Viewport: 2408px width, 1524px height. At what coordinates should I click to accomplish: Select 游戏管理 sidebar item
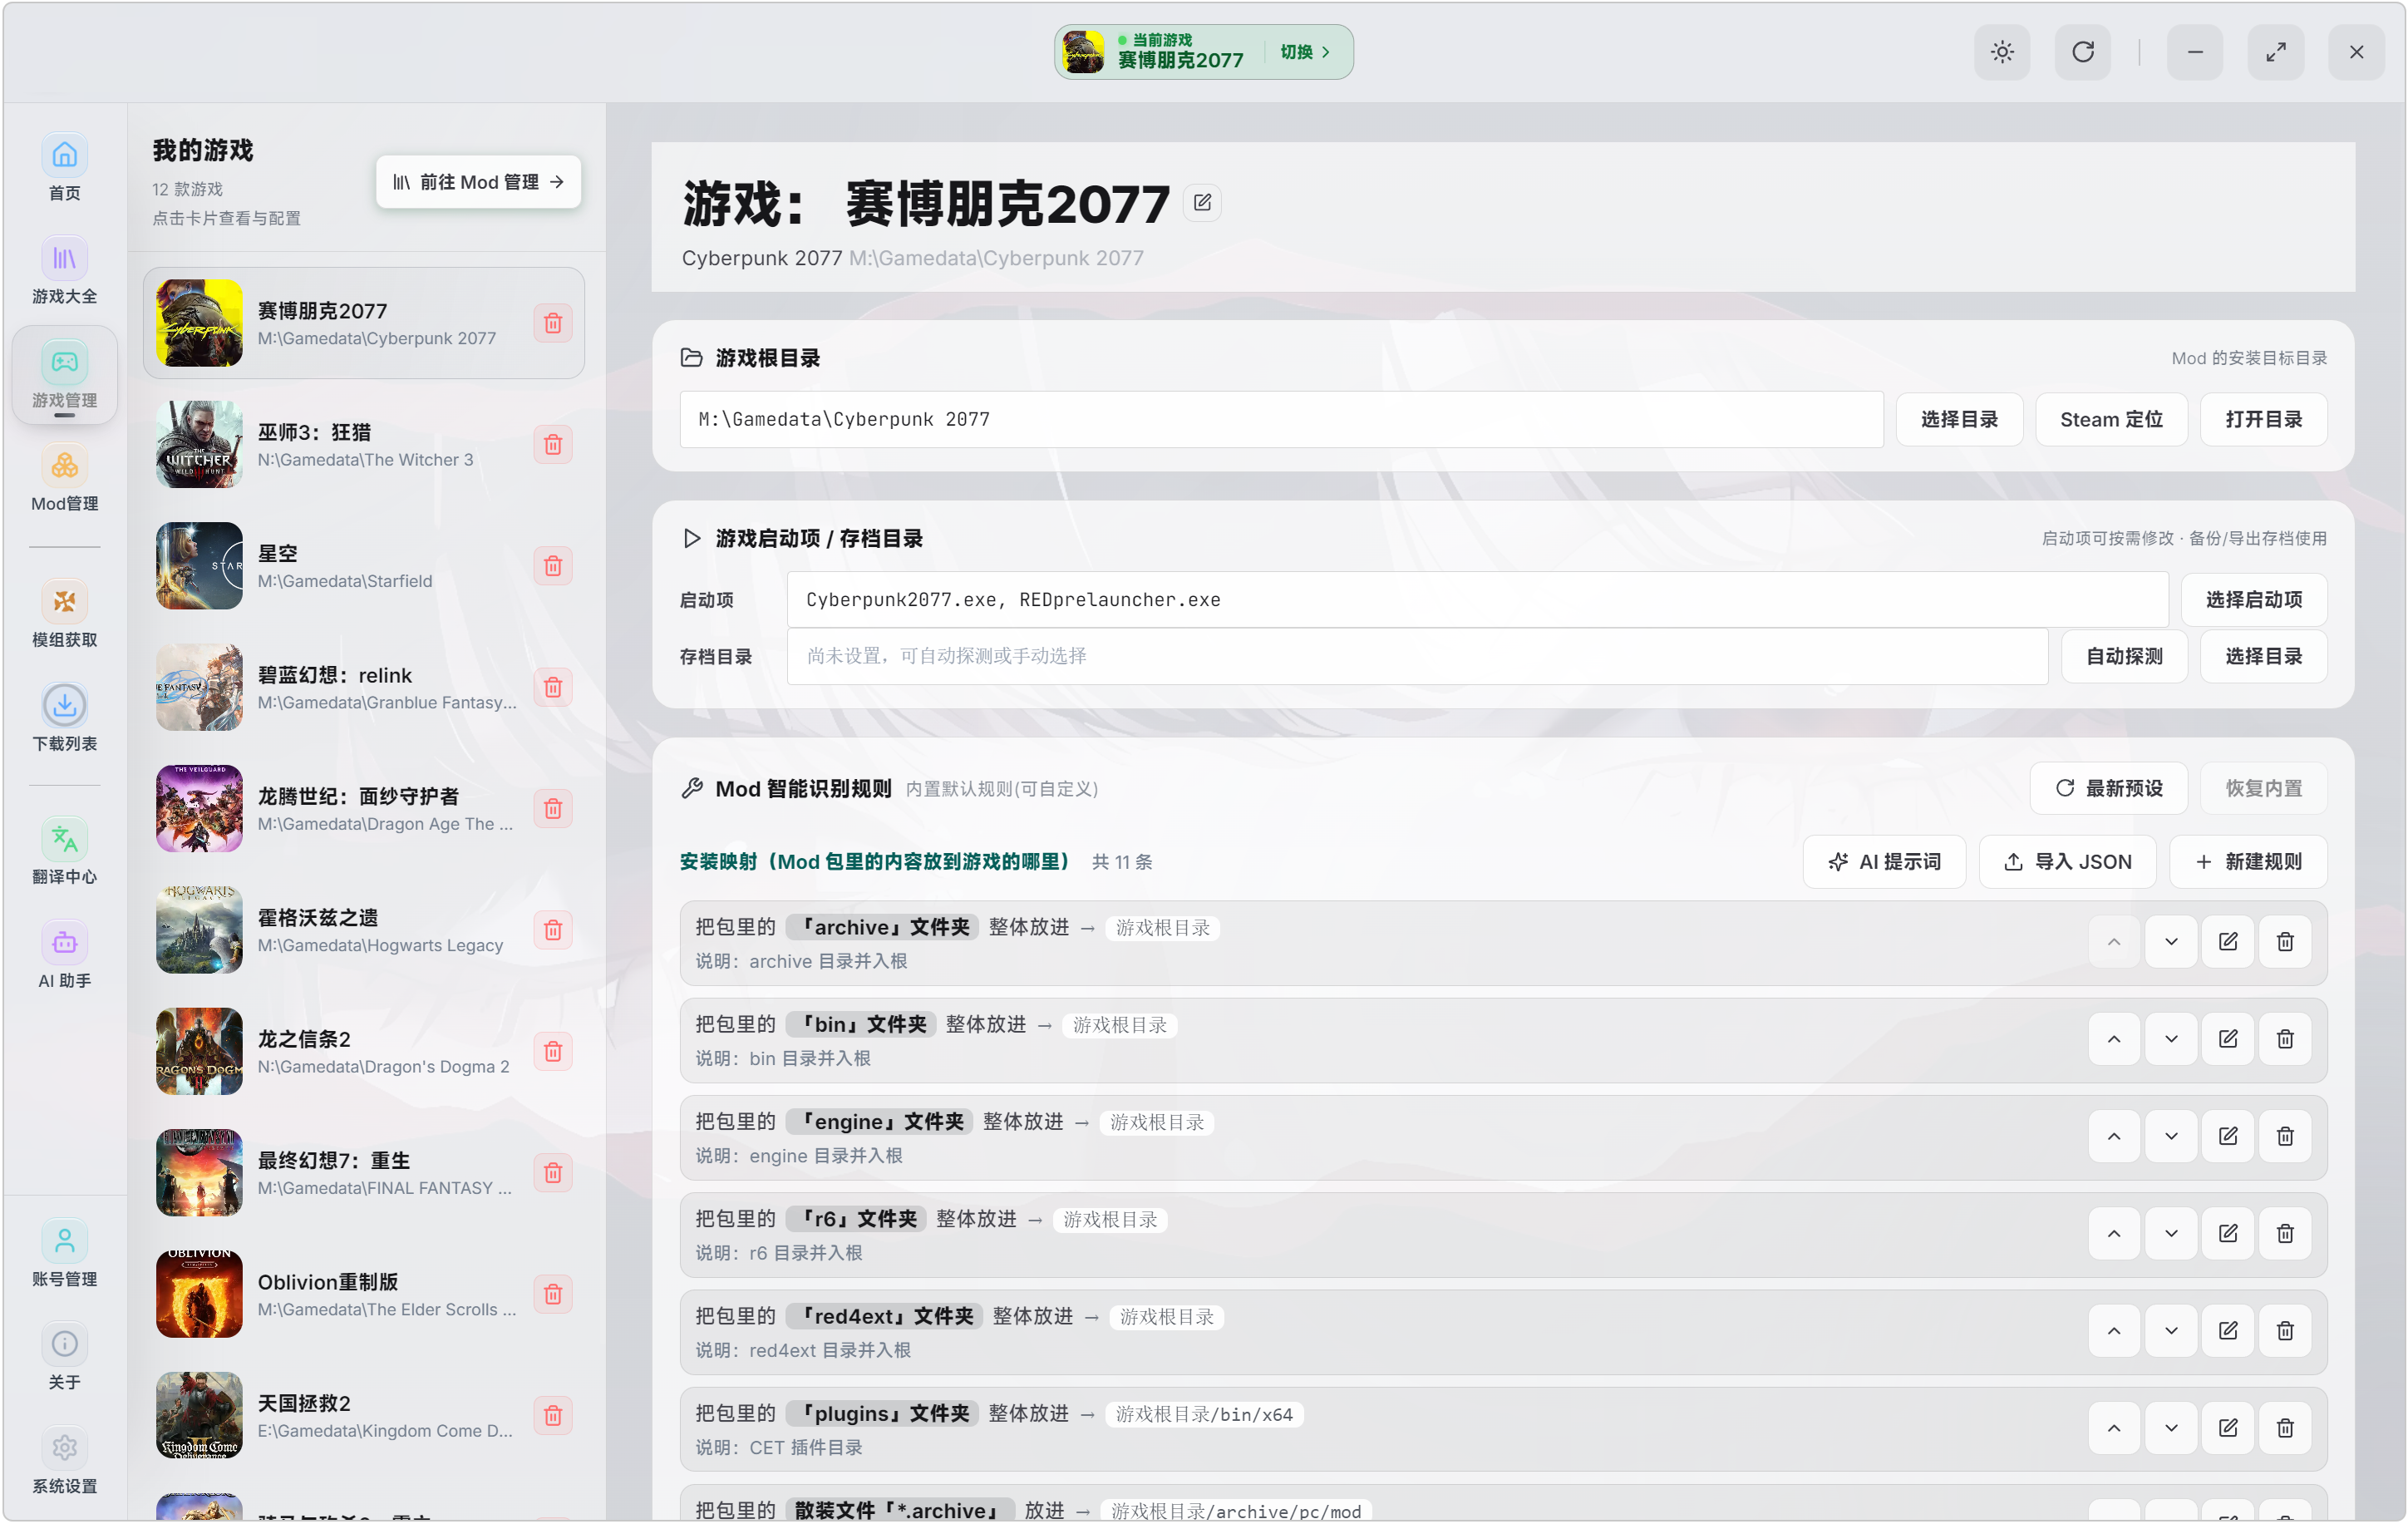[64, 375]
